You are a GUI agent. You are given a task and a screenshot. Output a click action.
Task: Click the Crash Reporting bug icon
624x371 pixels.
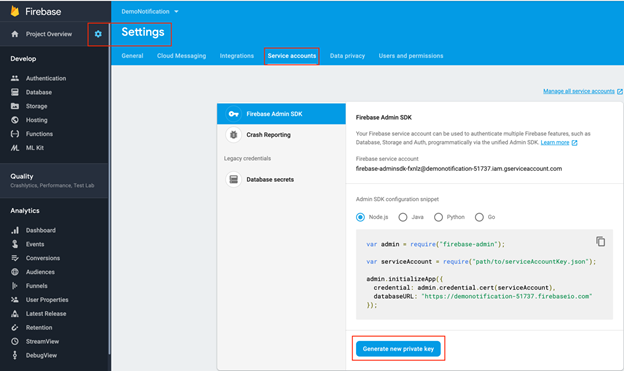pyautogui.click(x=234, y=135)
